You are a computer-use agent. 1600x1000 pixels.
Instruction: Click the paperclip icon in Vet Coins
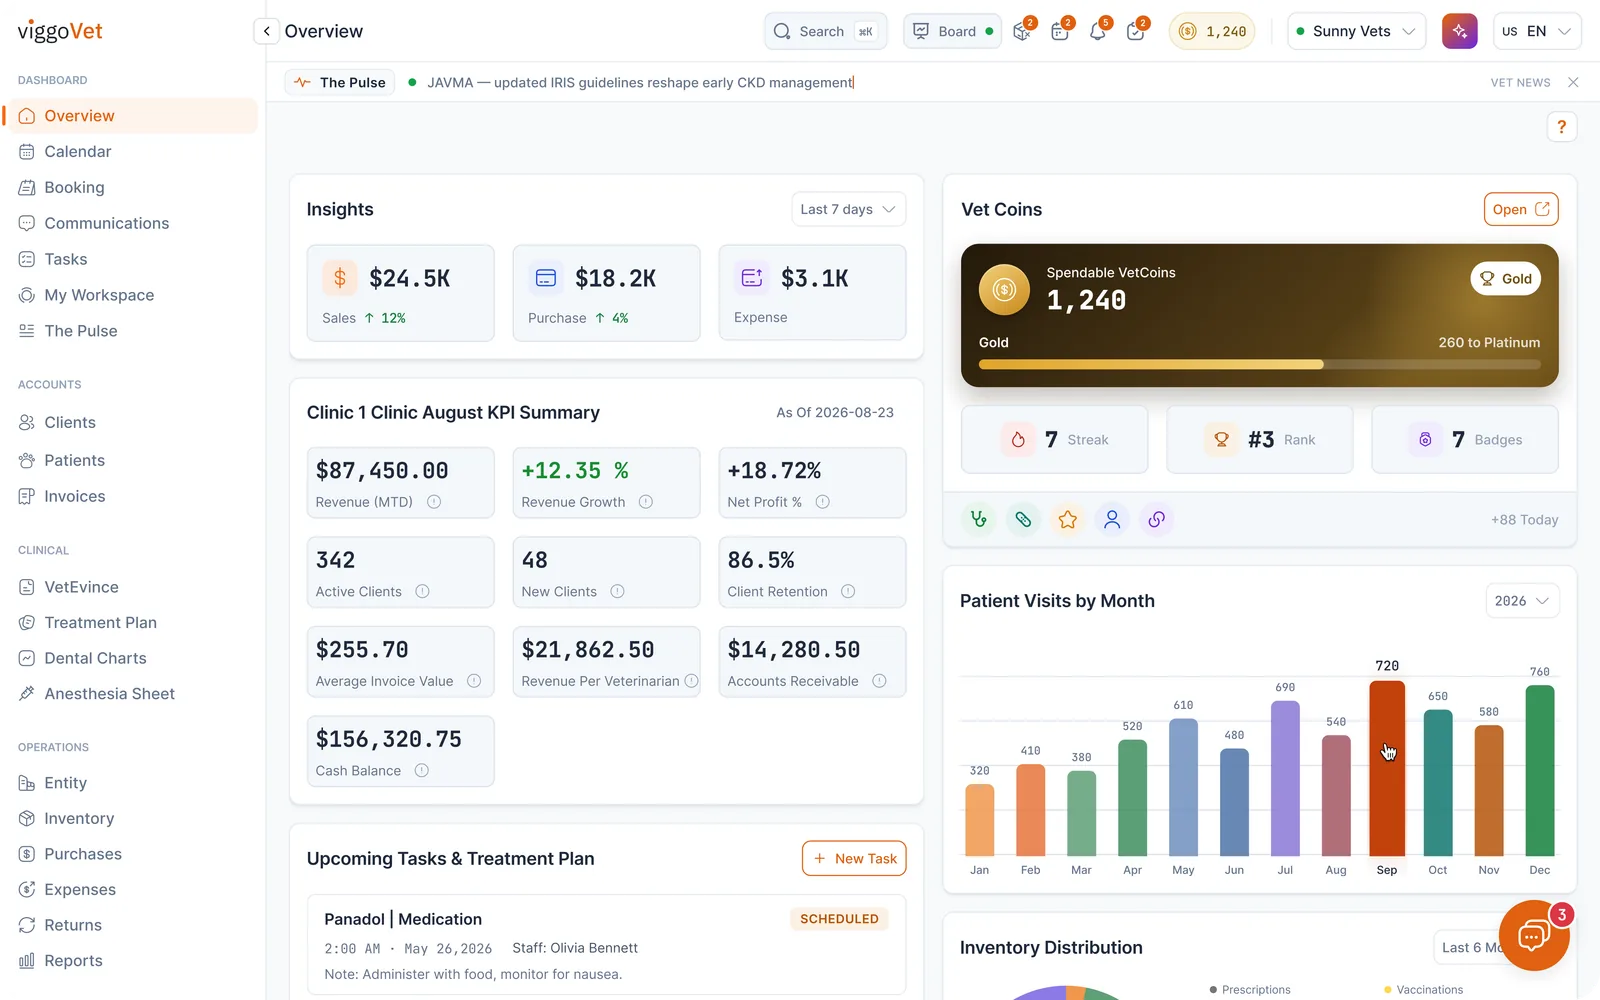pyautogui.click(x=1023, y=519)
